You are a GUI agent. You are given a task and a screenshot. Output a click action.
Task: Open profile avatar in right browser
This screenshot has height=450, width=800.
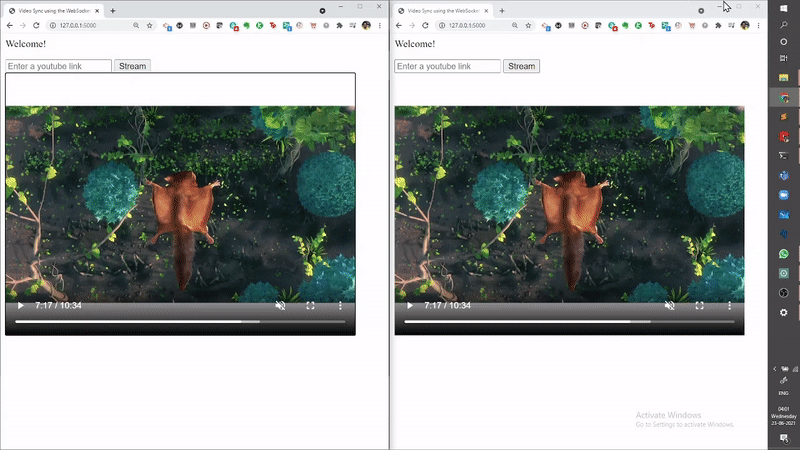click(745, 26)
